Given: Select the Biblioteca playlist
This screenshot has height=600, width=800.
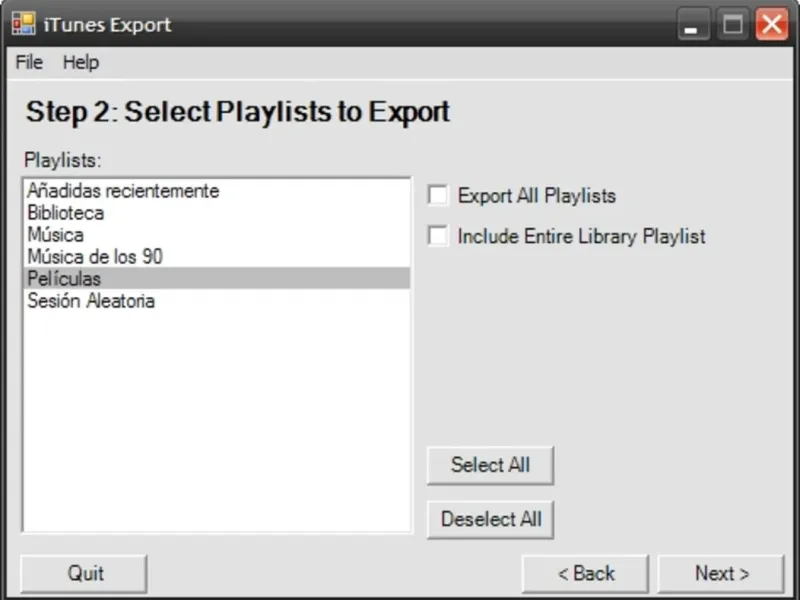Looking at the screenshot, I should pos(217,213).
